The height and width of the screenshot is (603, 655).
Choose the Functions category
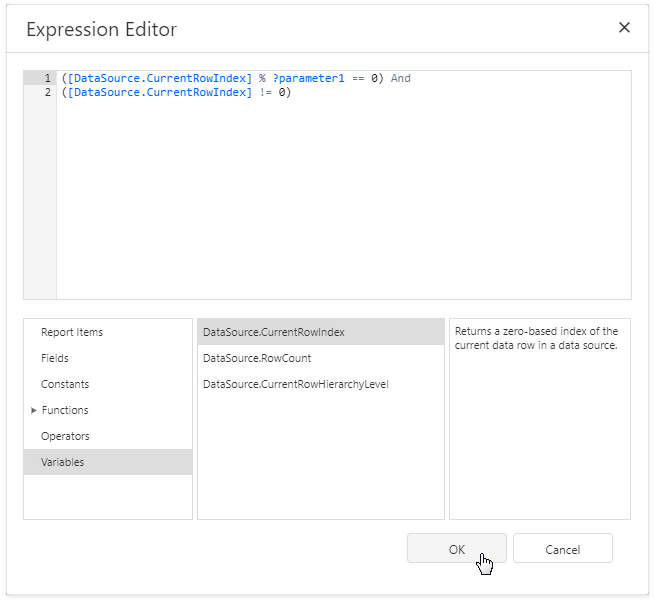(108, 410)
